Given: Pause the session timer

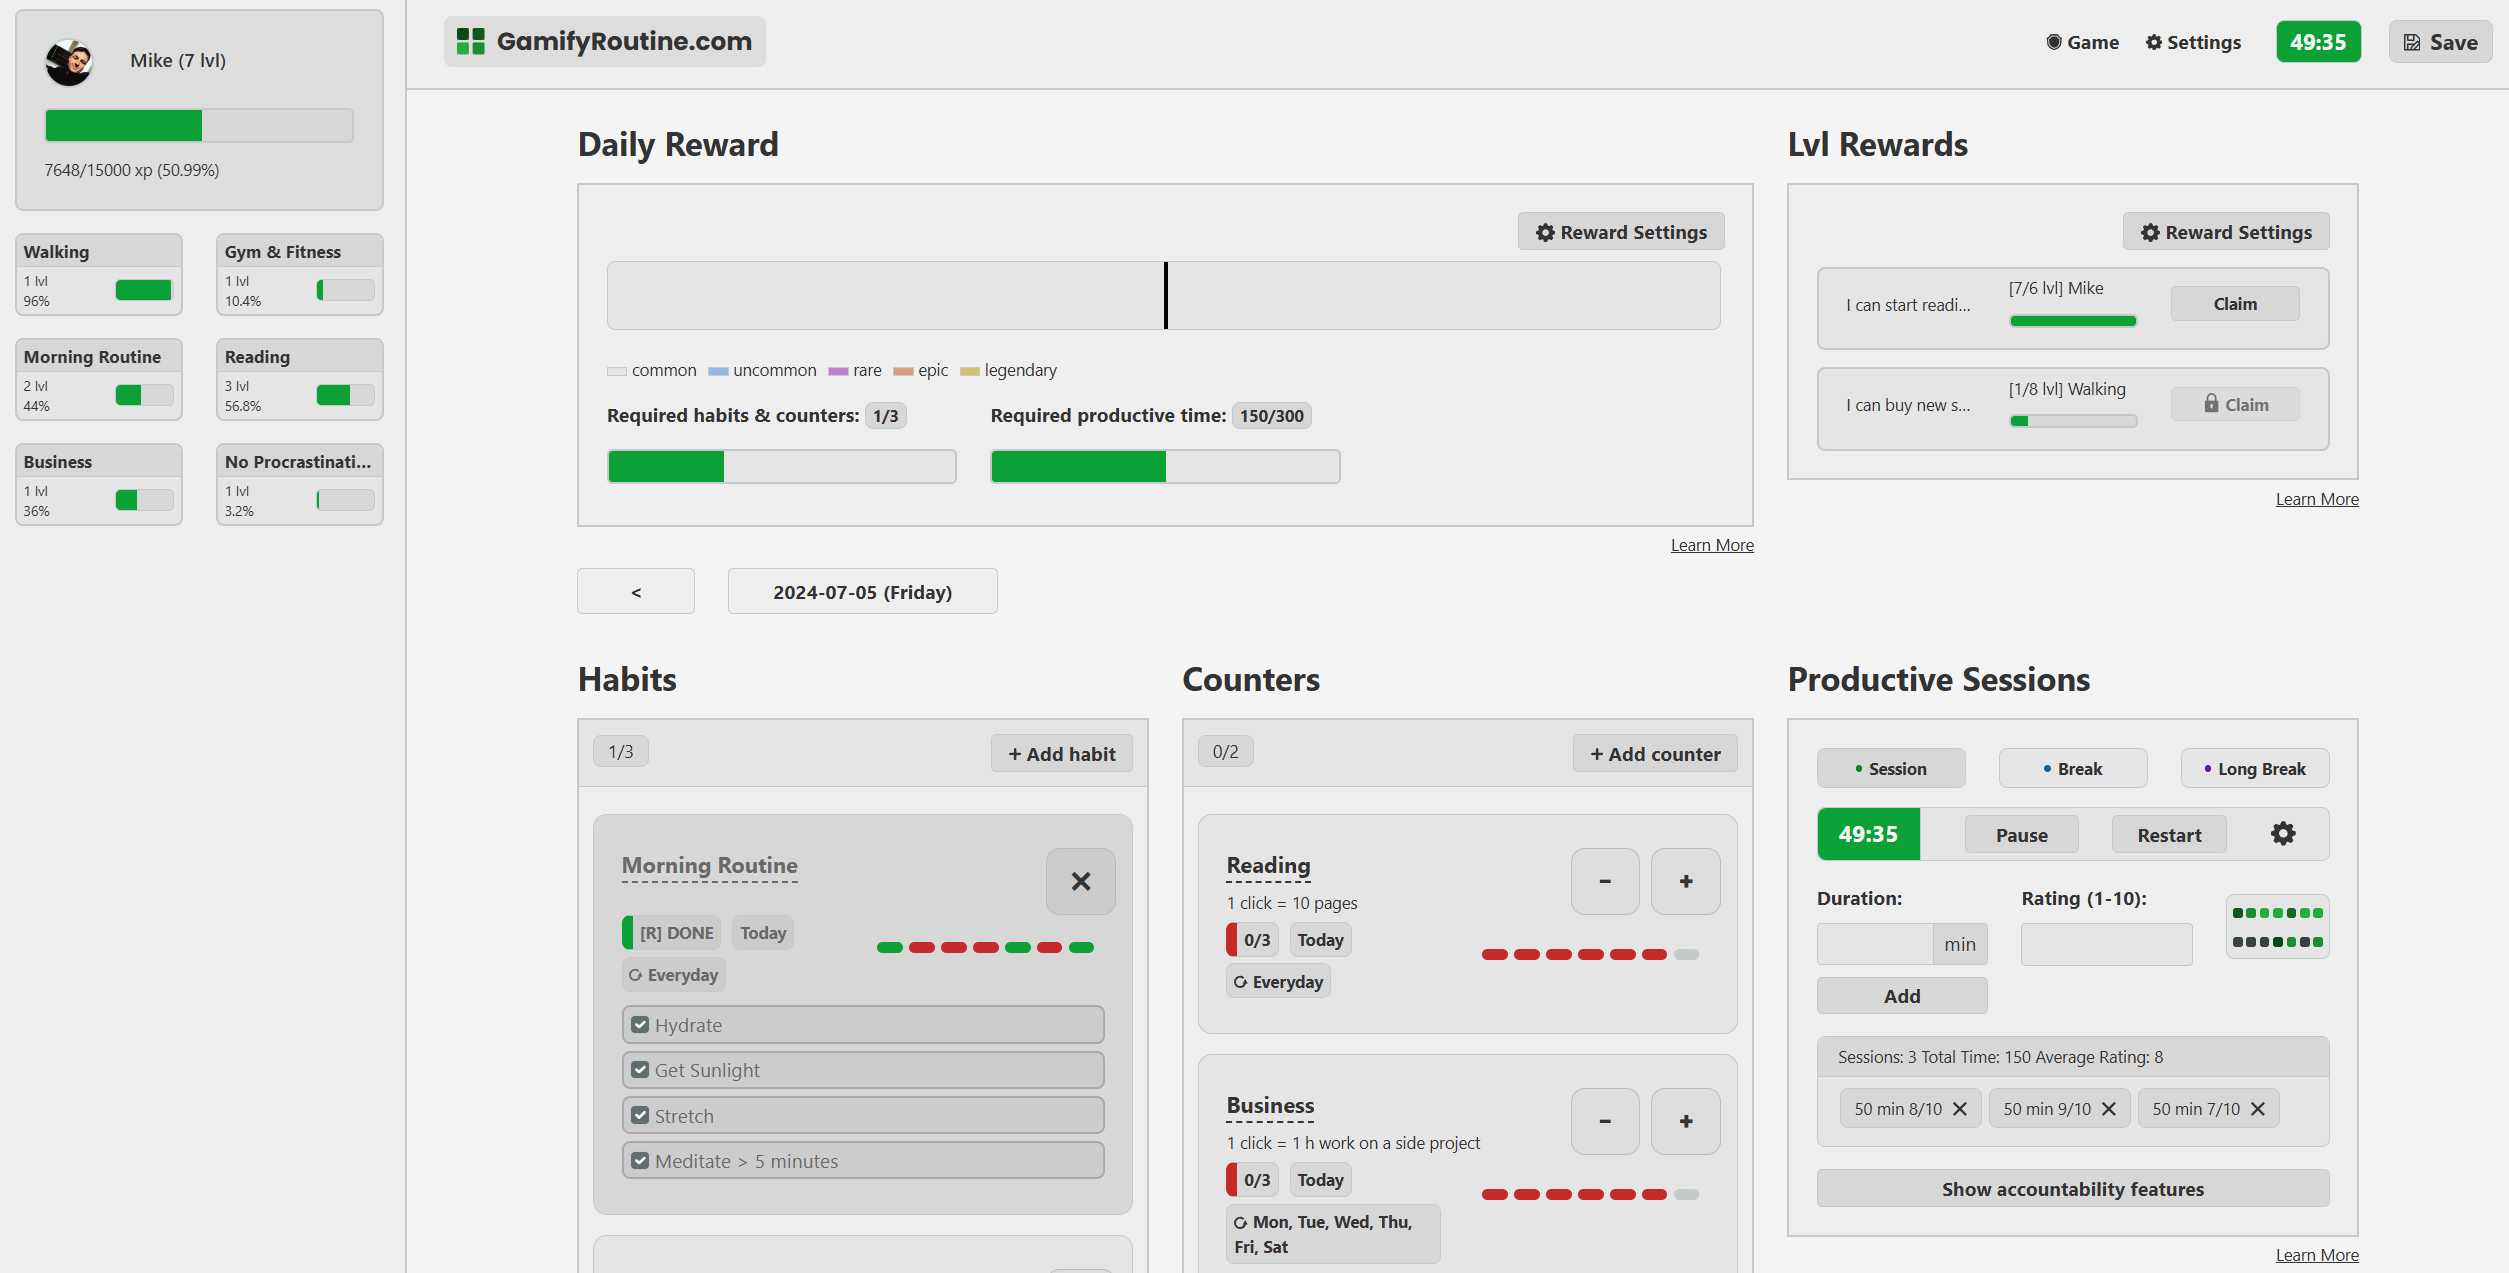Looking at the screenshot, I should (x=2022, y=835).
